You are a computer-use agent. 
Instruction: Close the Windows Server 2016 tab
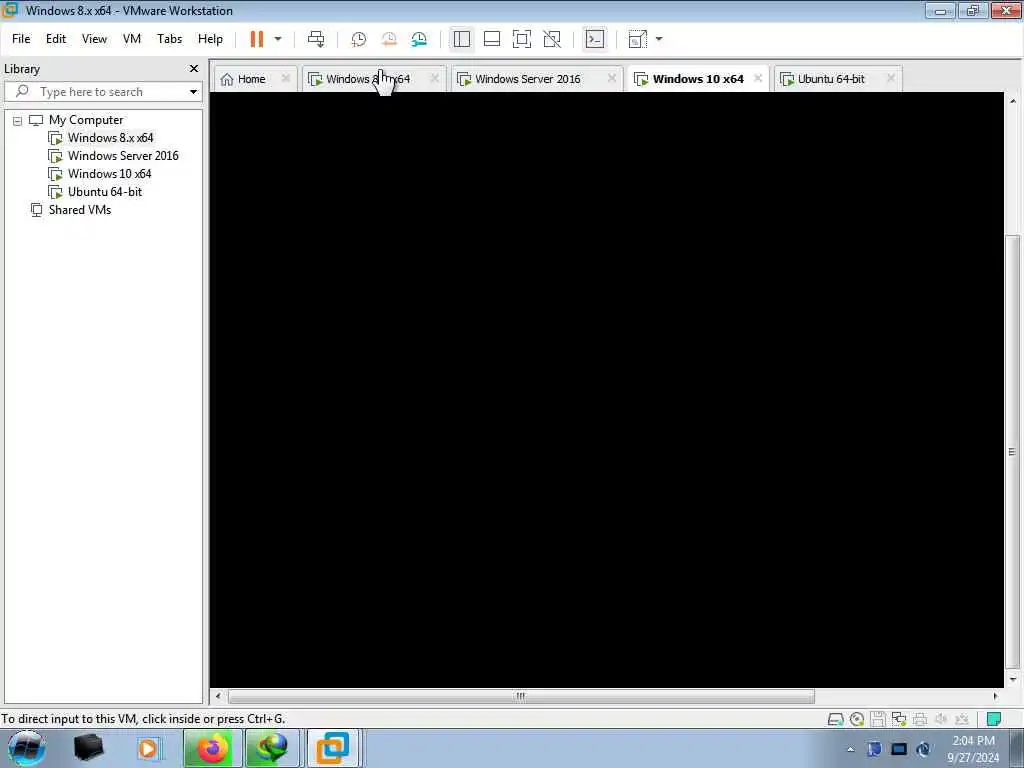tap(611, 78)
